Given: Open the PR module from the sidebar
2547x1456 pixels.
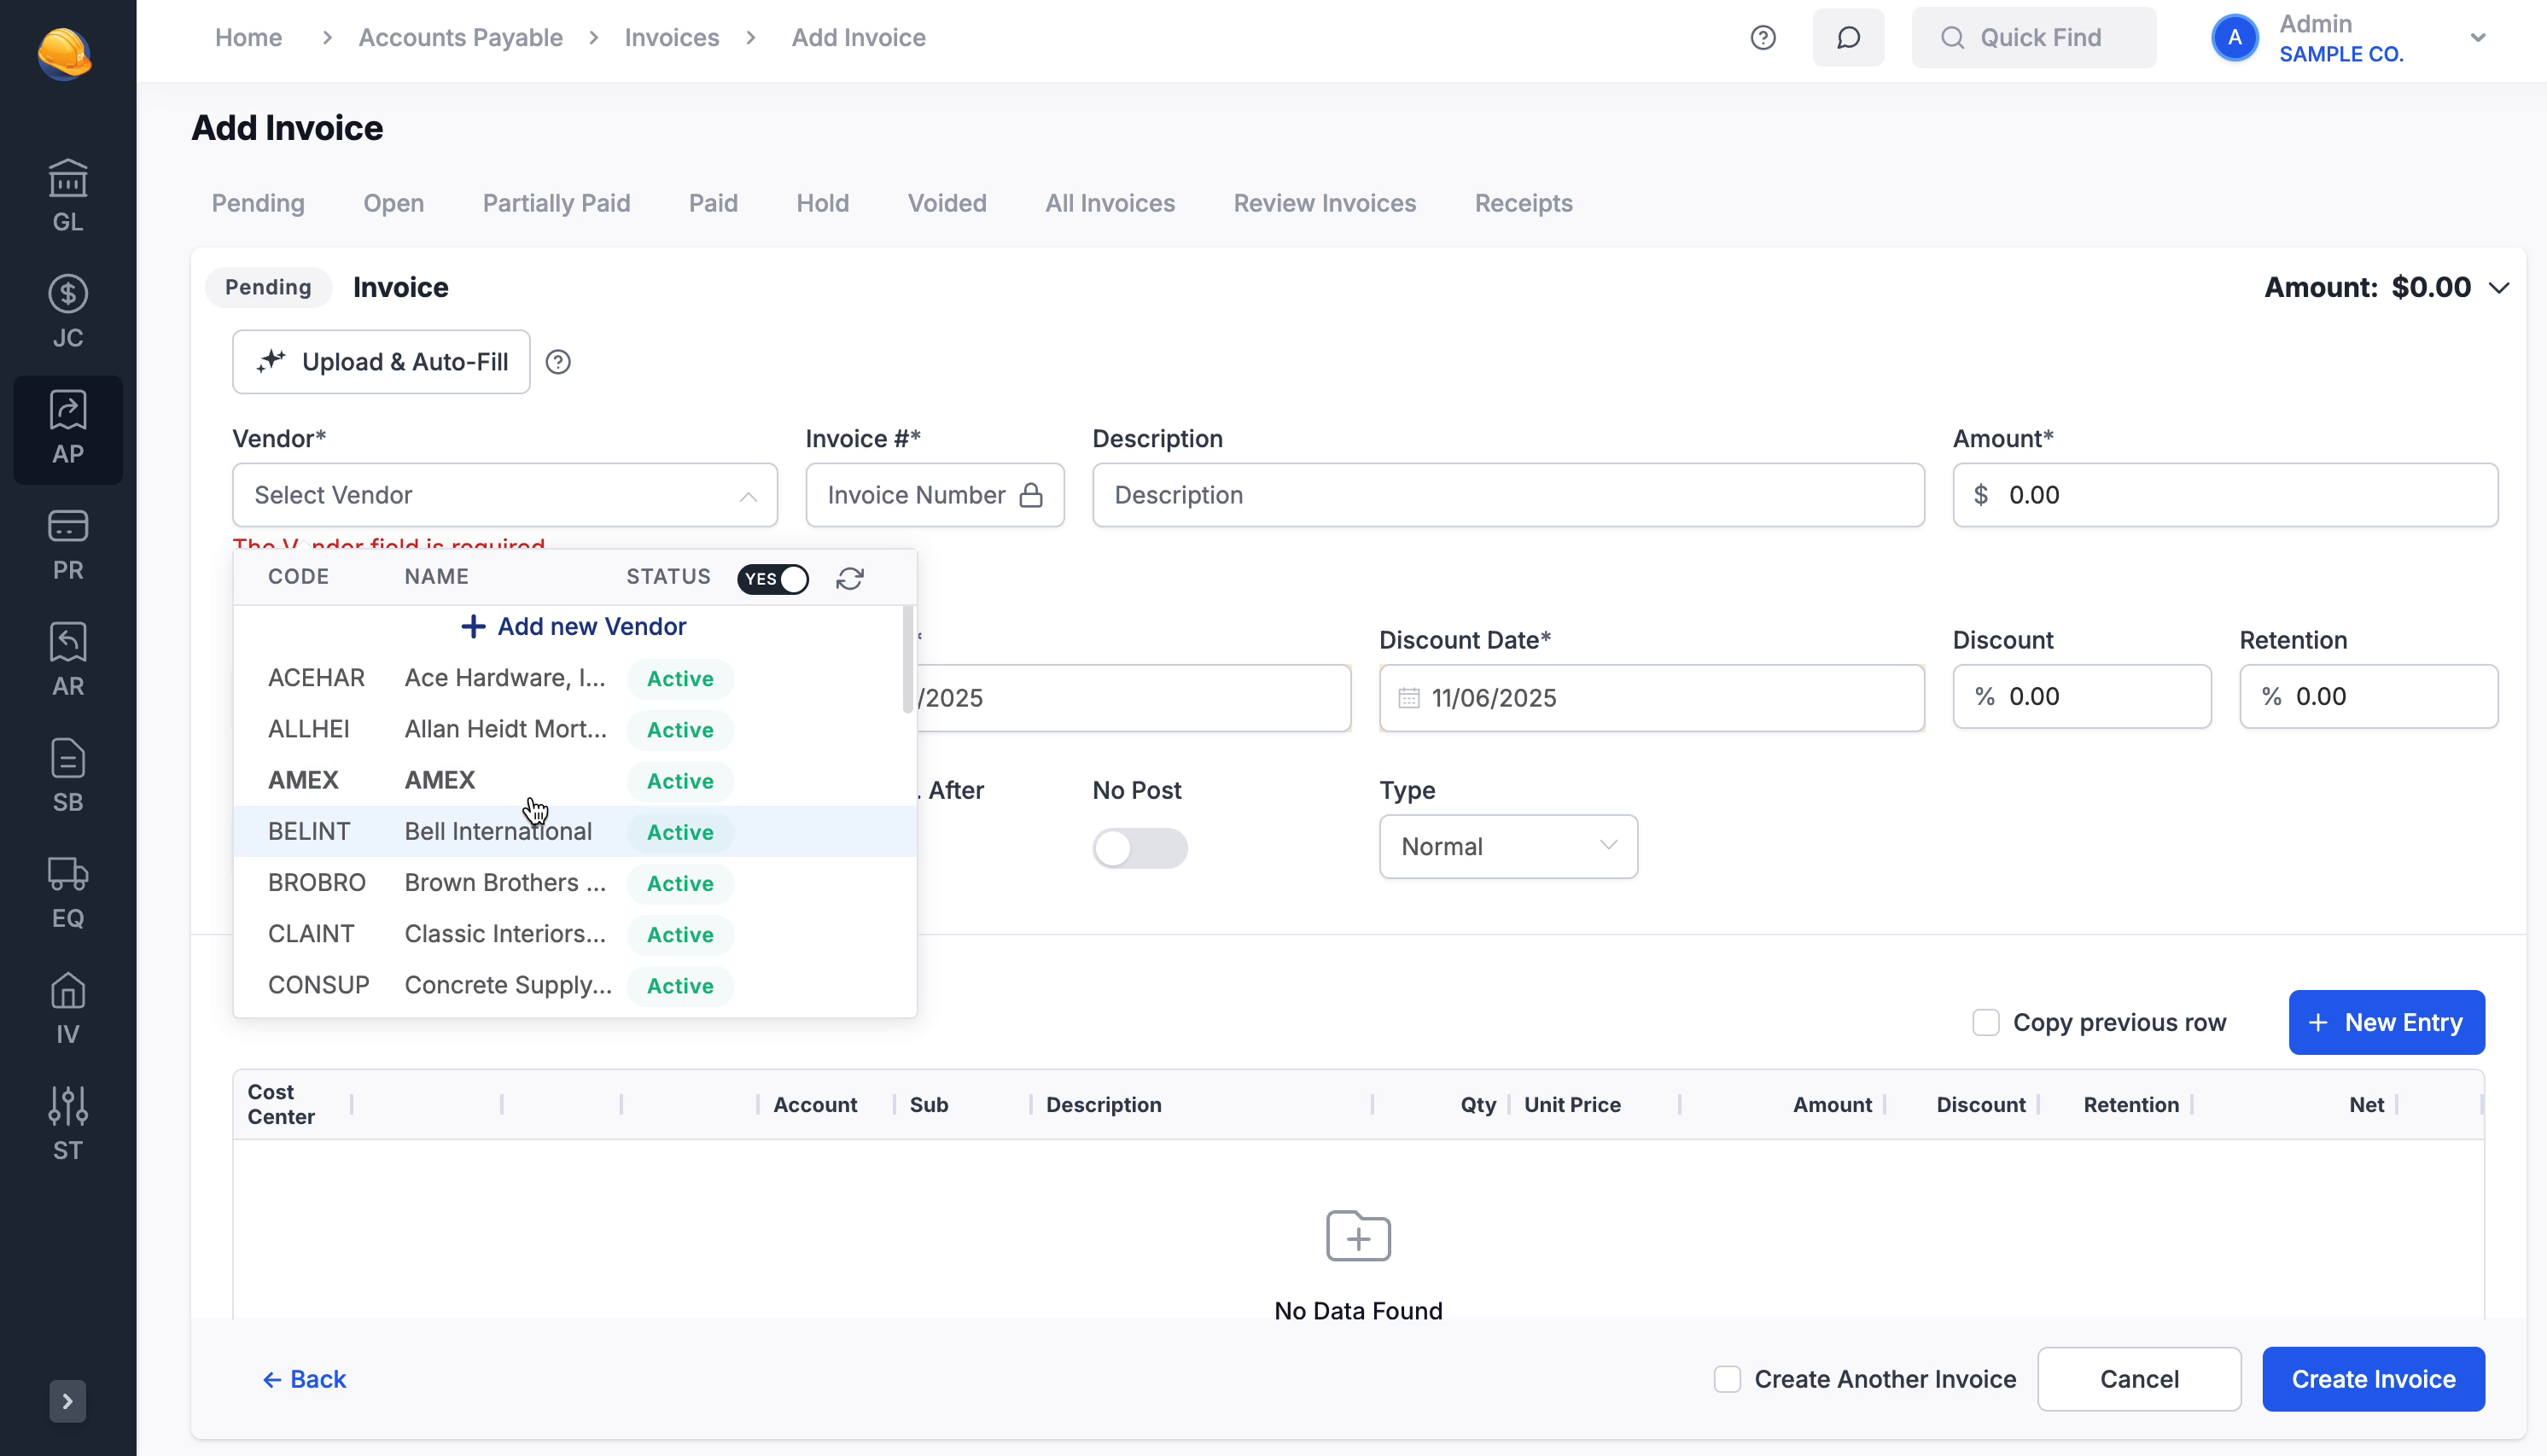Looking at the screenshot, I should (x=67, y=543).
